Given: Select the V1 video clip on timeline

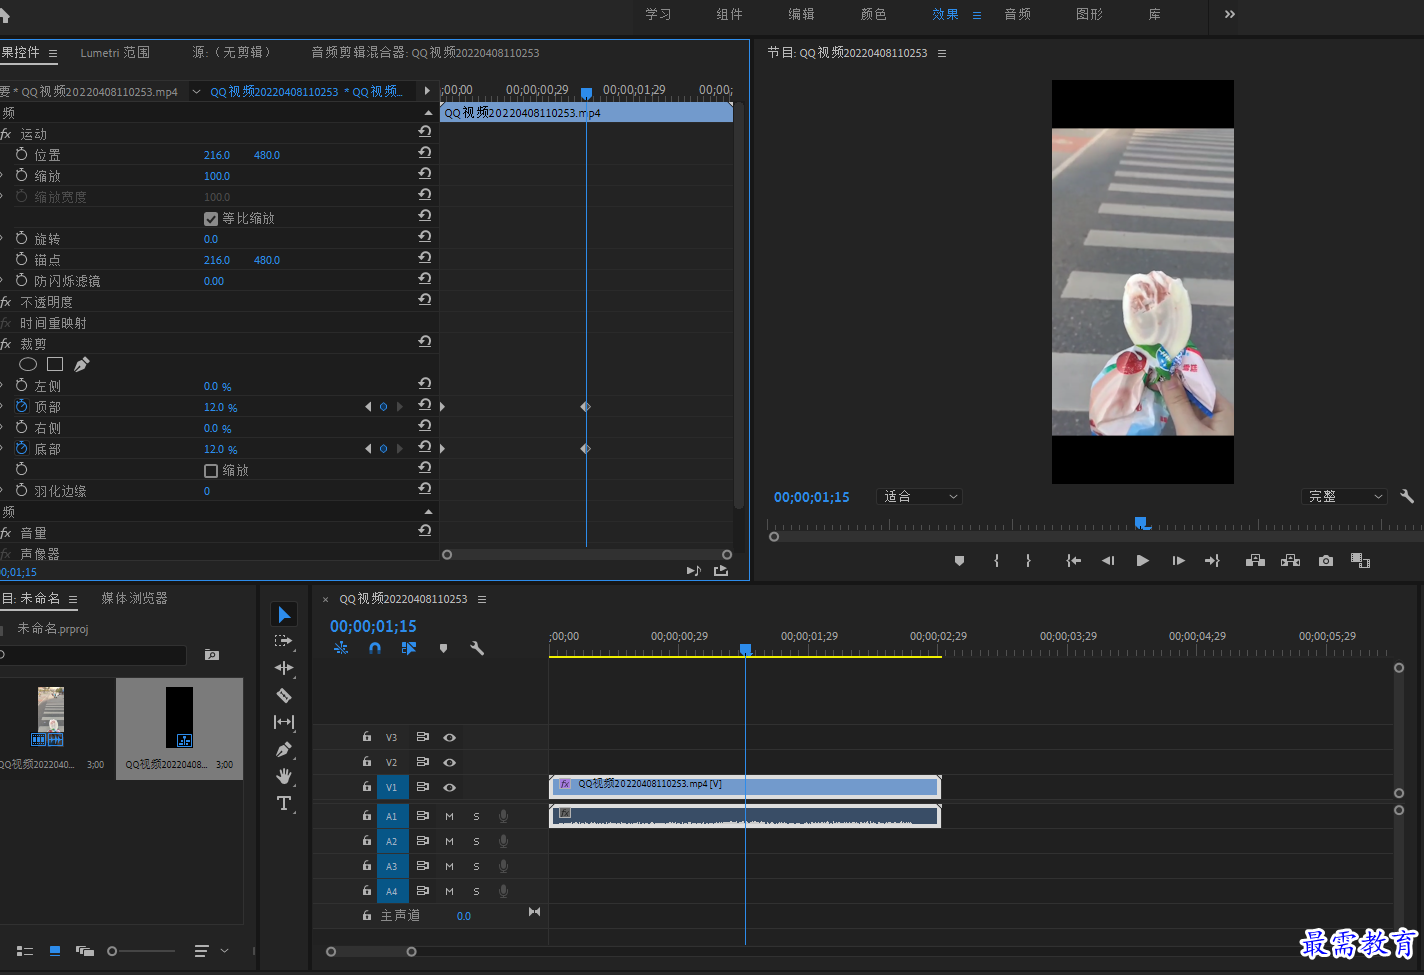Looking at the screenshot, I should point(745,787).
